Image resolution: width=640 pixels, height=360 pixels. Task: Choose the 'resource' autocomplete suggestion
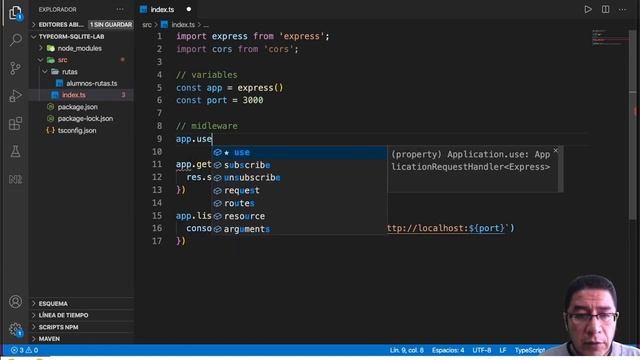click(x=299, y=216)
